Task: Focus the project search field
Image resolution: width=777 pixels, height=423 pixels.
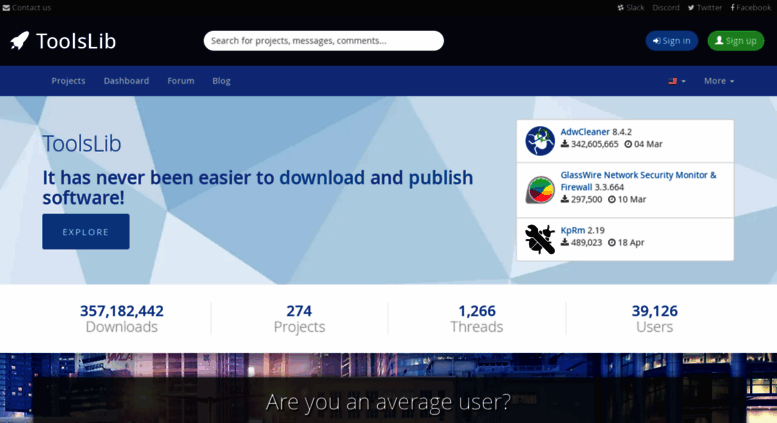Action: pyautogui.click(x=324, y=41)
